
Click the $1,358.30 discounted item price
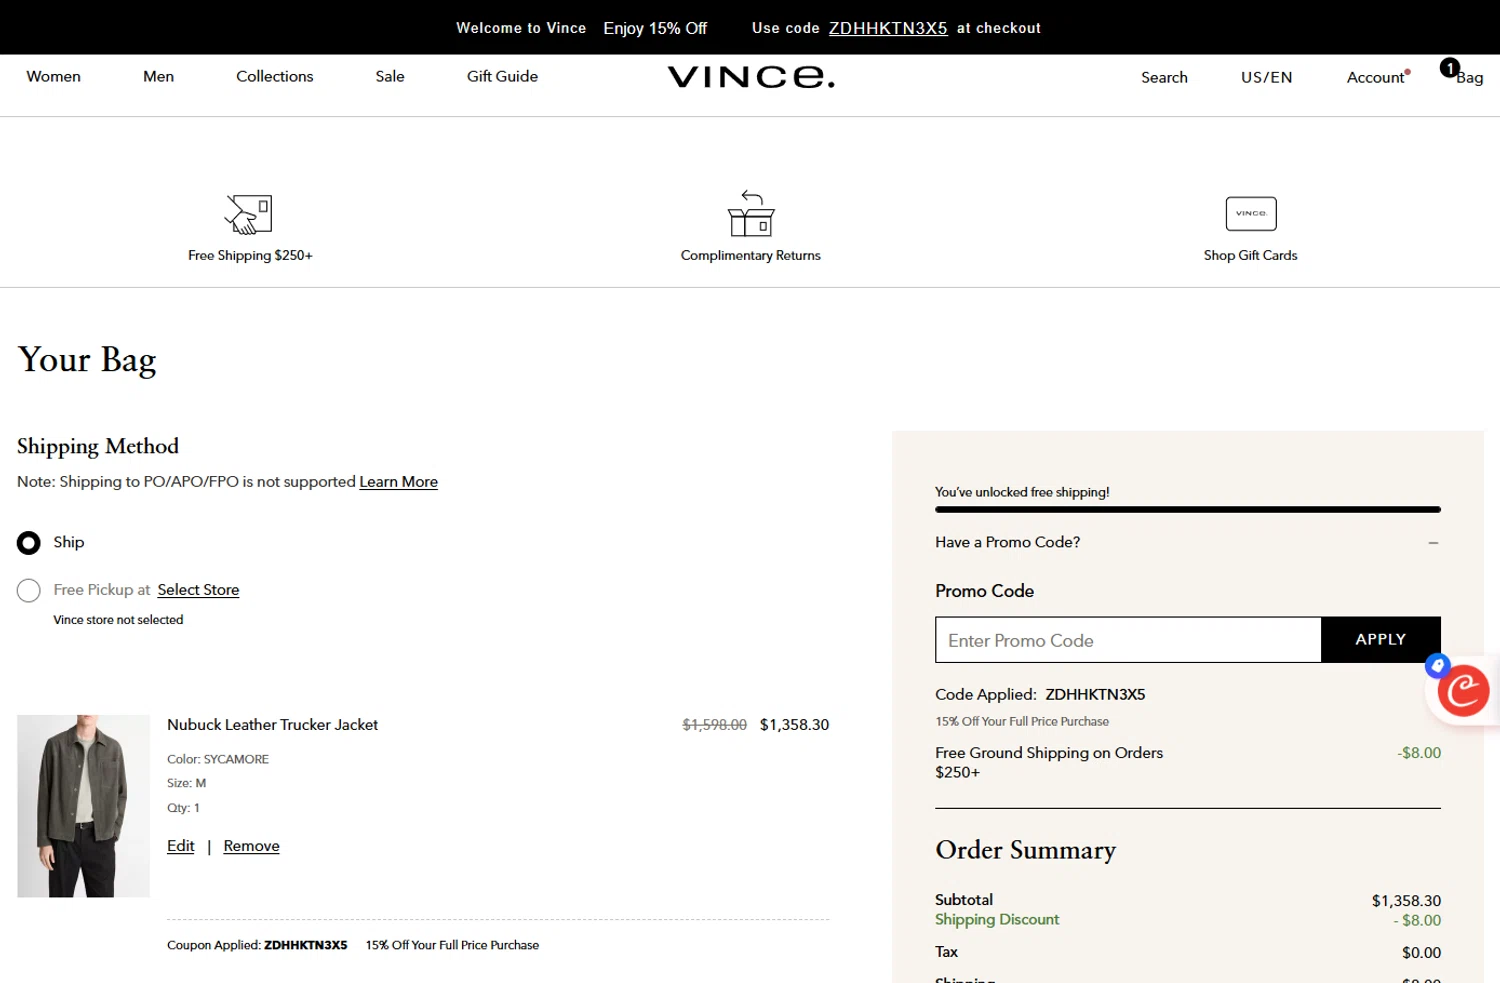tap(794, 725)
